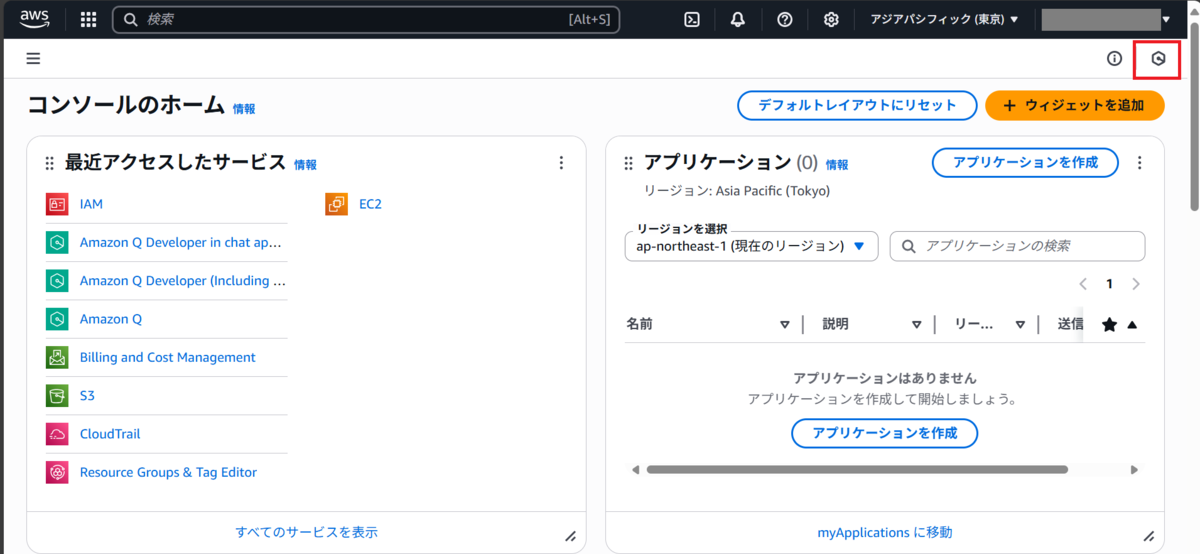Open the help question mark icon
The height and width of the screenshot is (554, 1200).
(785, 19)
